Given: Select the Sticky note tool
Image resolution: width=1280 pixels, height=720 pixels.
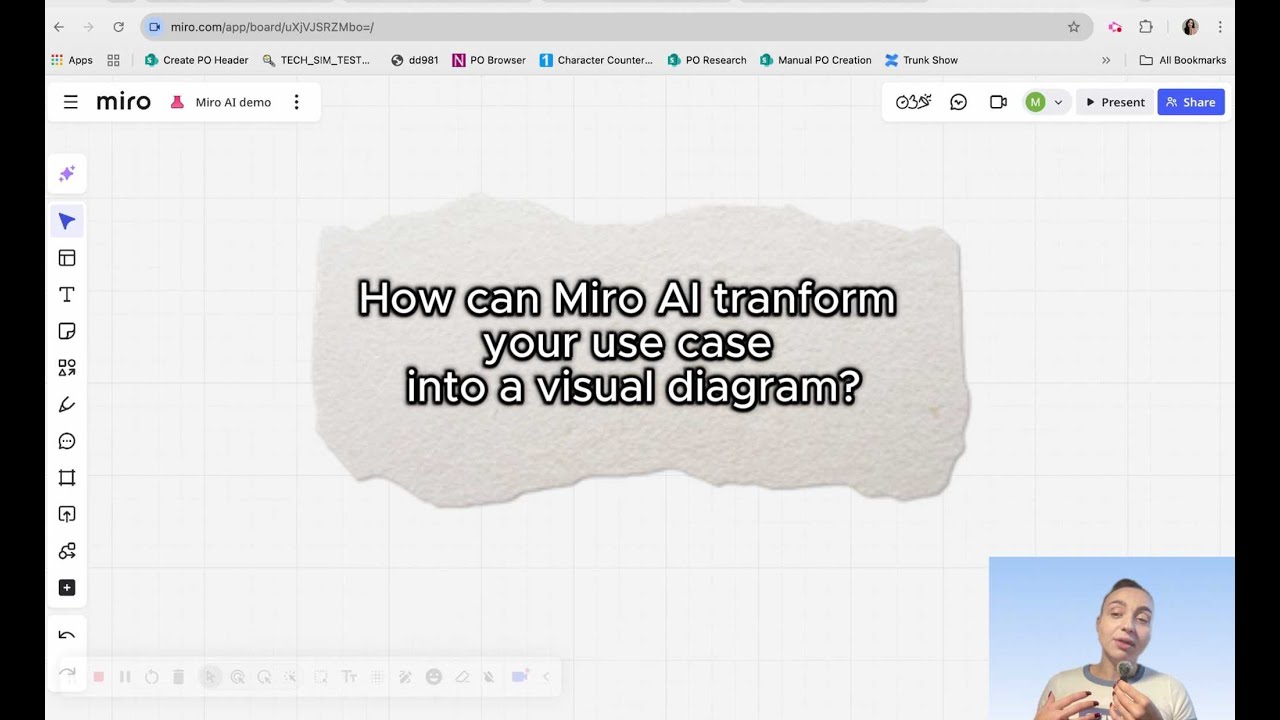Looking at the screenshot, I should (67, 331).
